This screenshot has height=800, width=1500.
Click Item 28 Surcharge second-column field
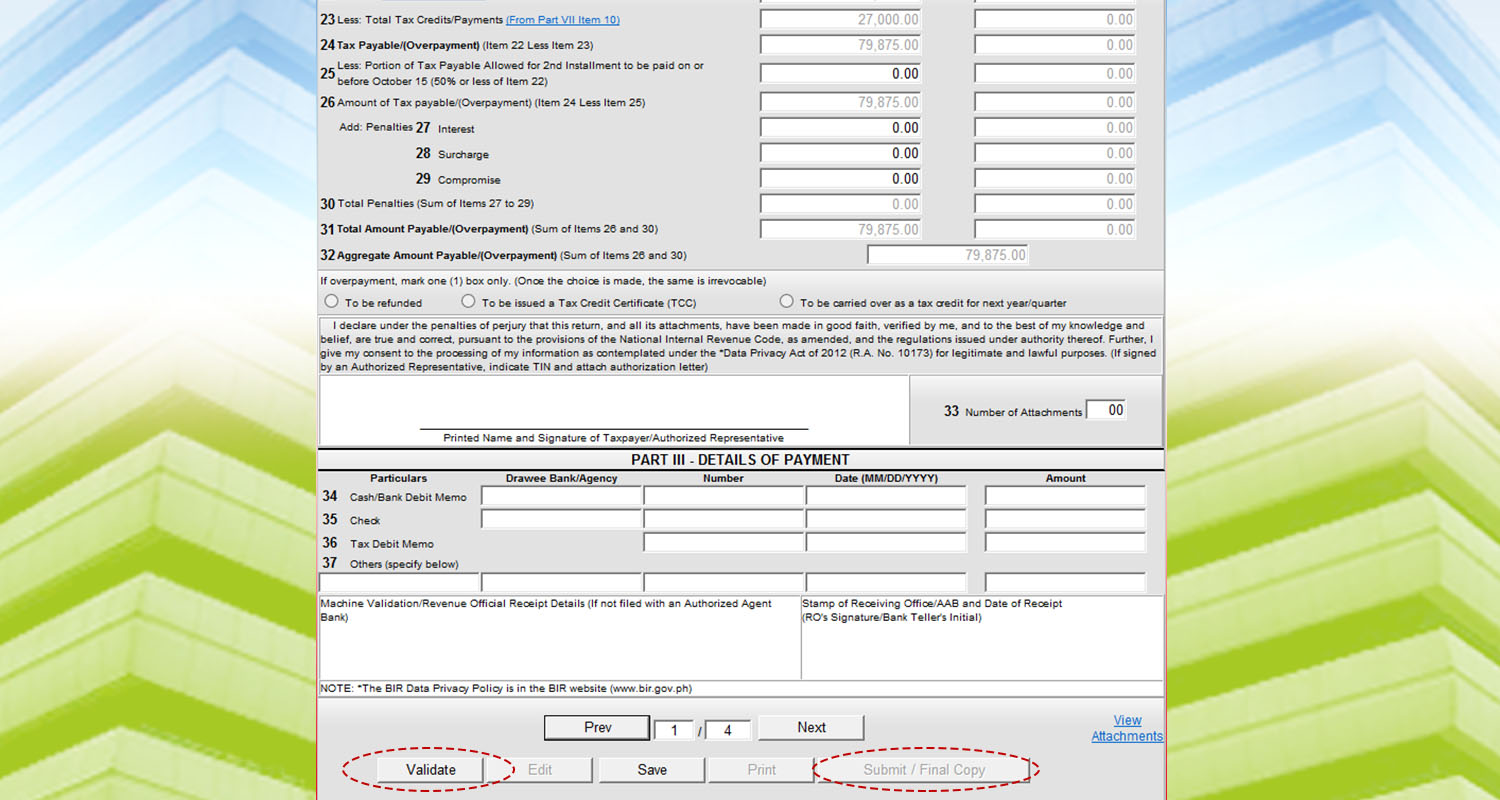(x=1055, y=153)
